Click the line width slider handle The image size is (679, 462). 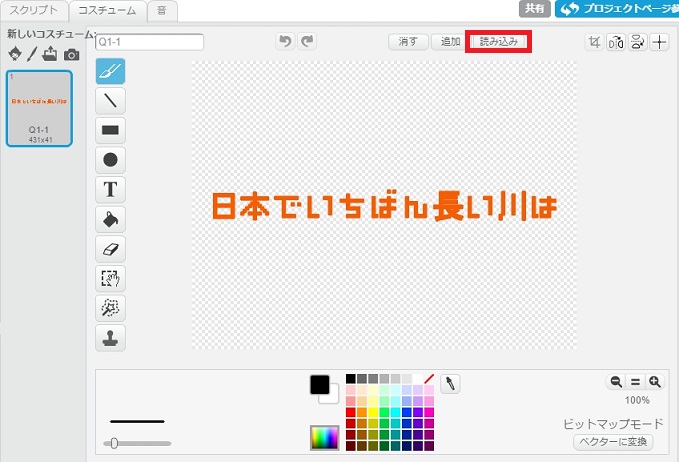coord(114,443)
